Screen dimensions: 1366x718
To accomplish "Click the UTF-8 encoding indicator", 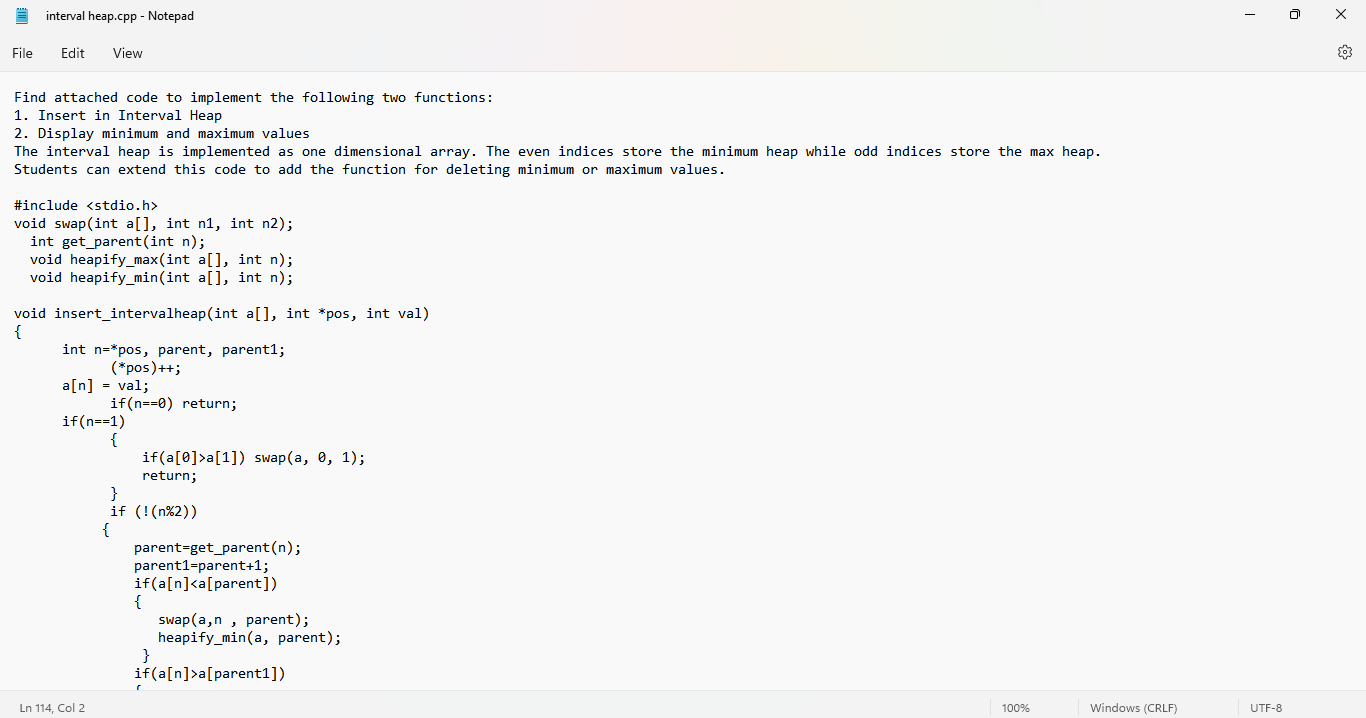I will (x=1266, y=707).
